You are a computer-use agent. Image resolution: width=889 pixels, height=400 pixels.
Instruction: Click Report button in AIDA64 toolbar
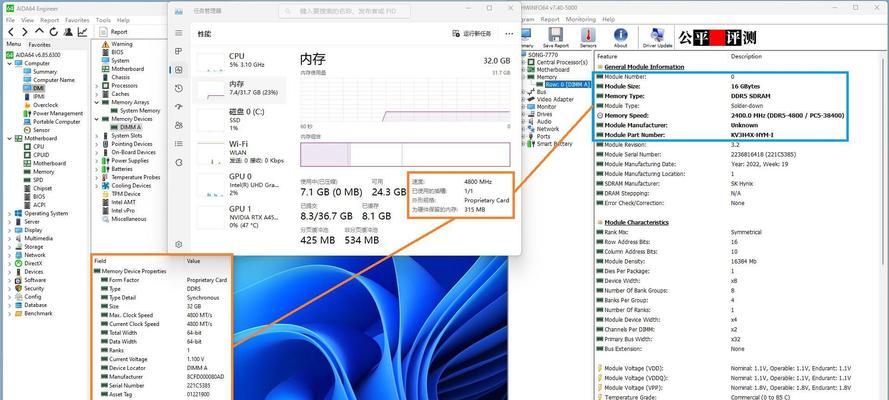pos(113,32)
